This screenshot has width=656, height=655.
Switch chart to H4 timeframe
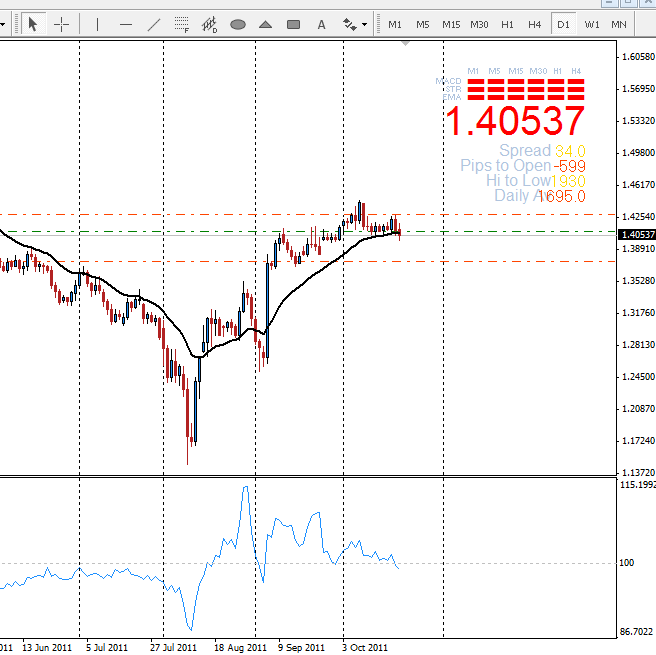(535, 24)
